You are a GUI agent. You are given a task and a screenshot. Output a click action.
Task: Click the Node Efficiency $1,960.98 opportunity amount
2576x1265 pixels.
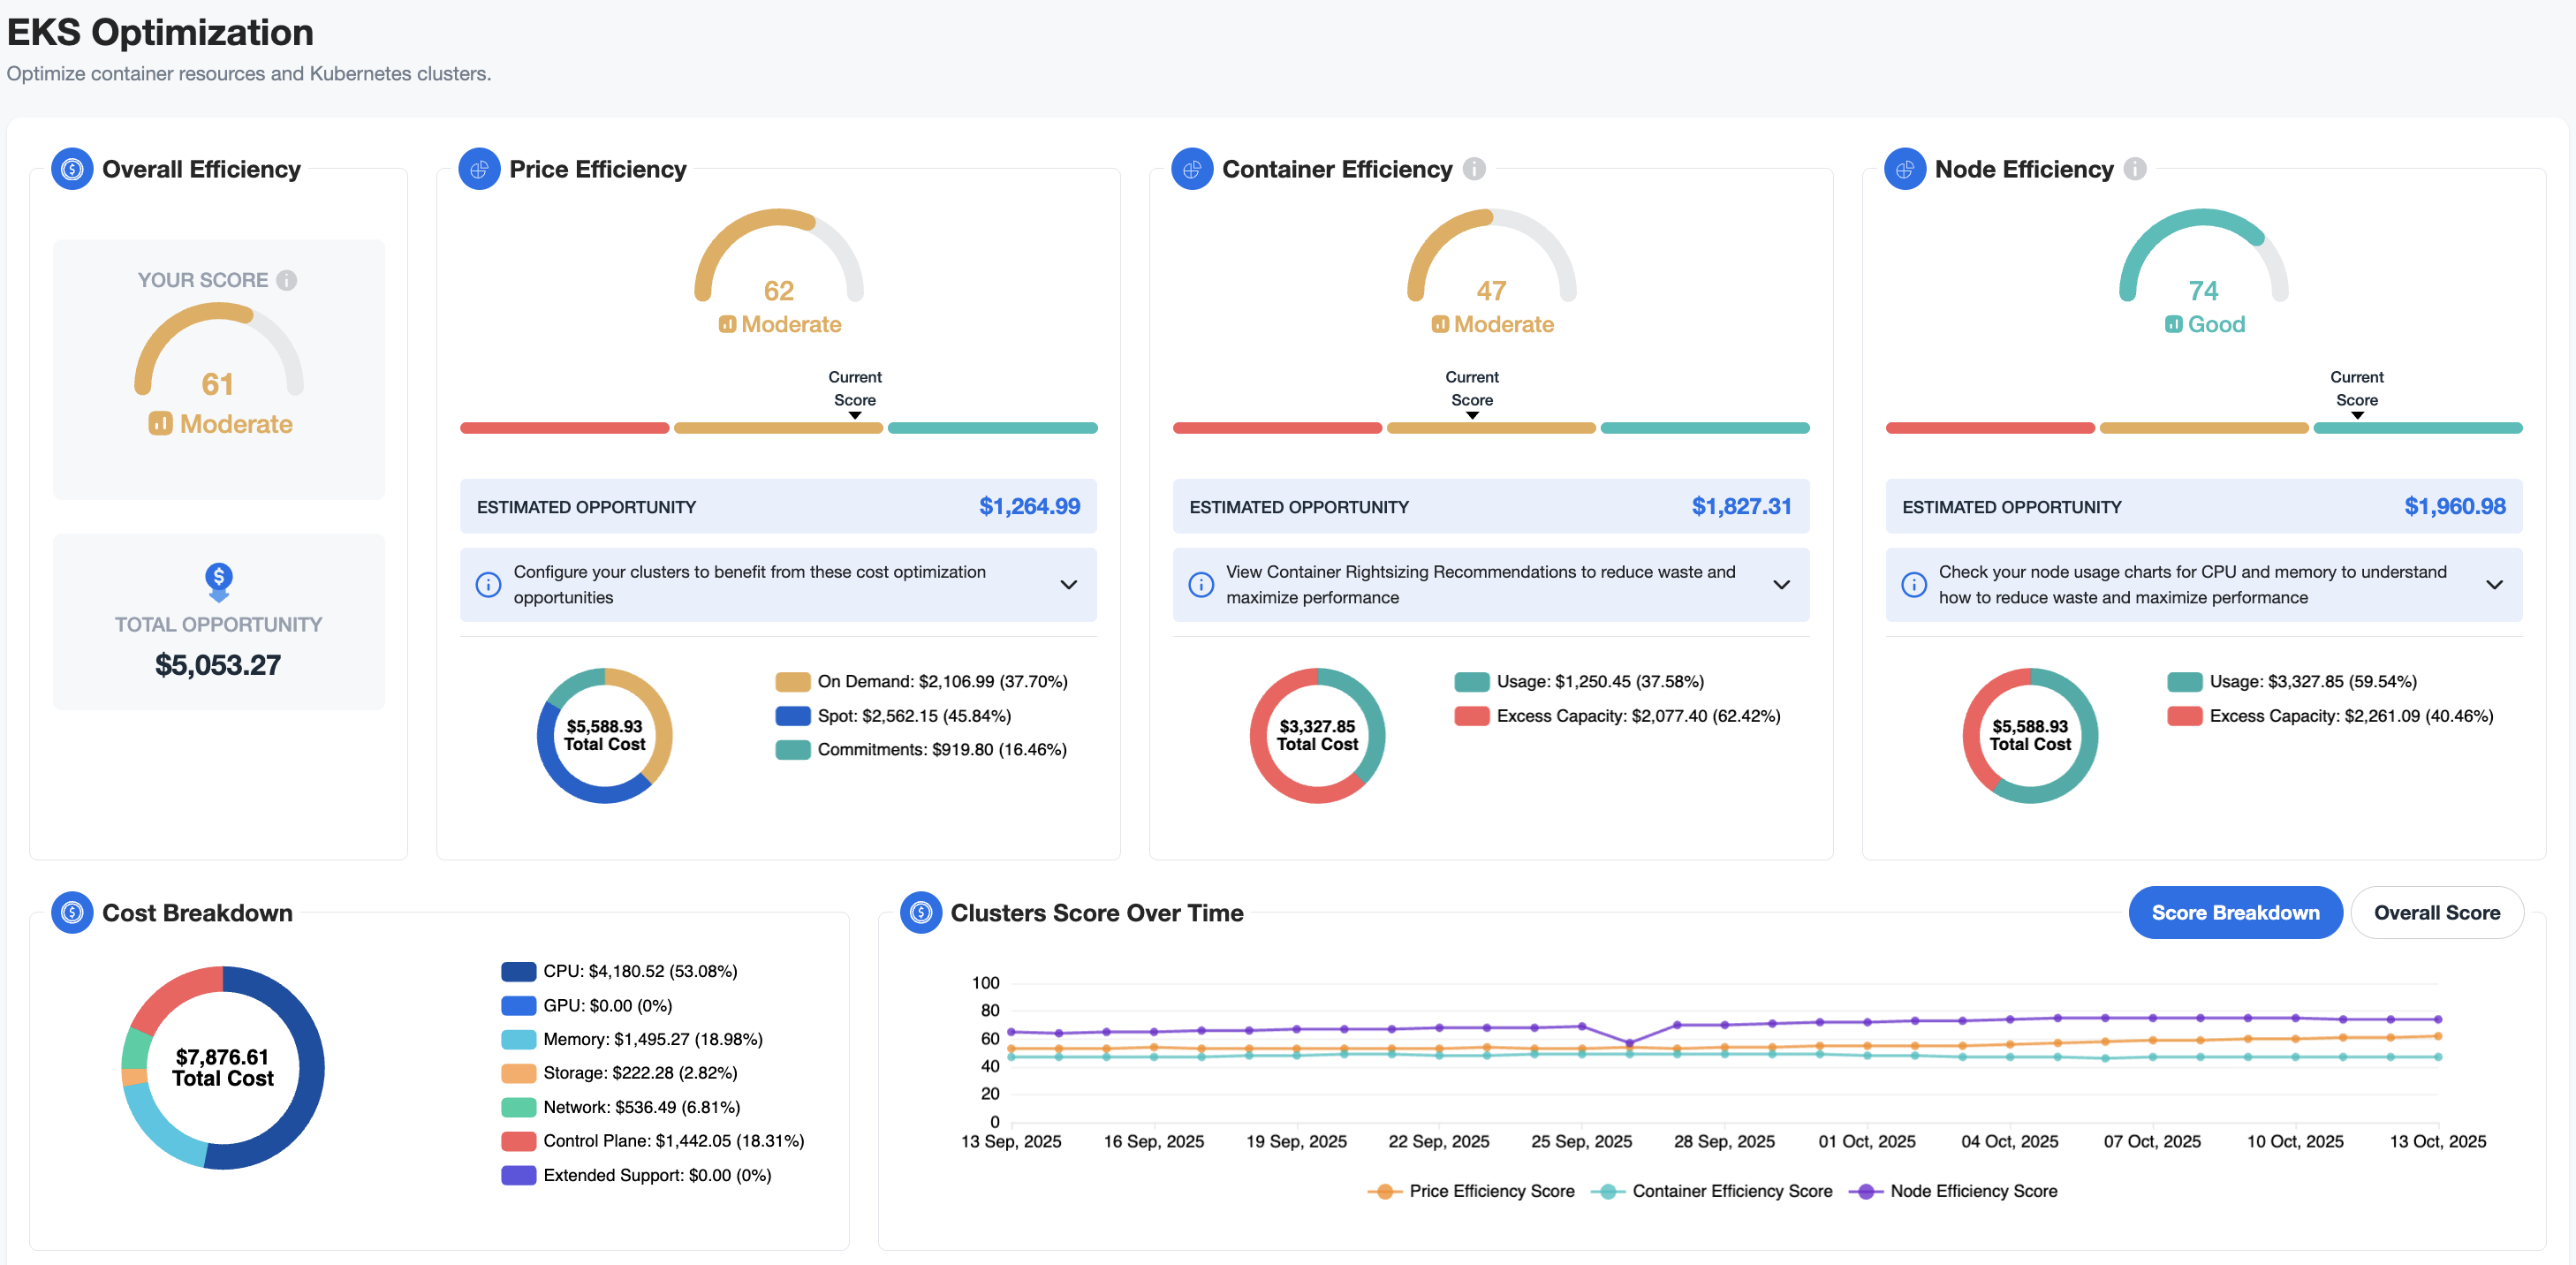(2454, 507)
